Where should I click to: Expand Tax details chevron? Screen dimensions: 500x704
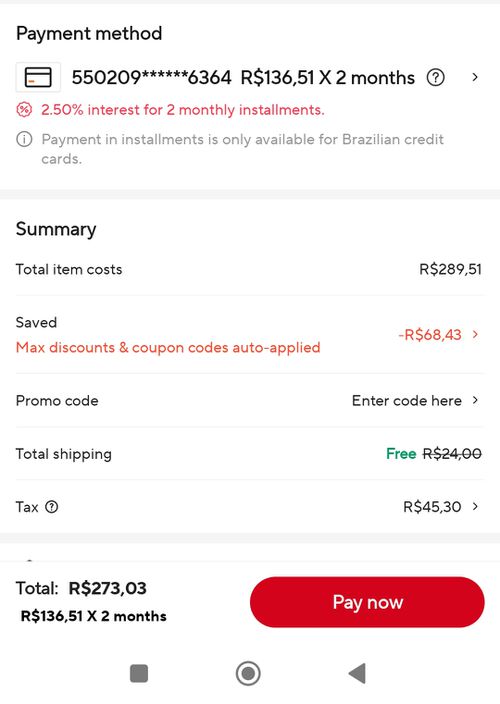pyautogui.click(x=475, y=506)
